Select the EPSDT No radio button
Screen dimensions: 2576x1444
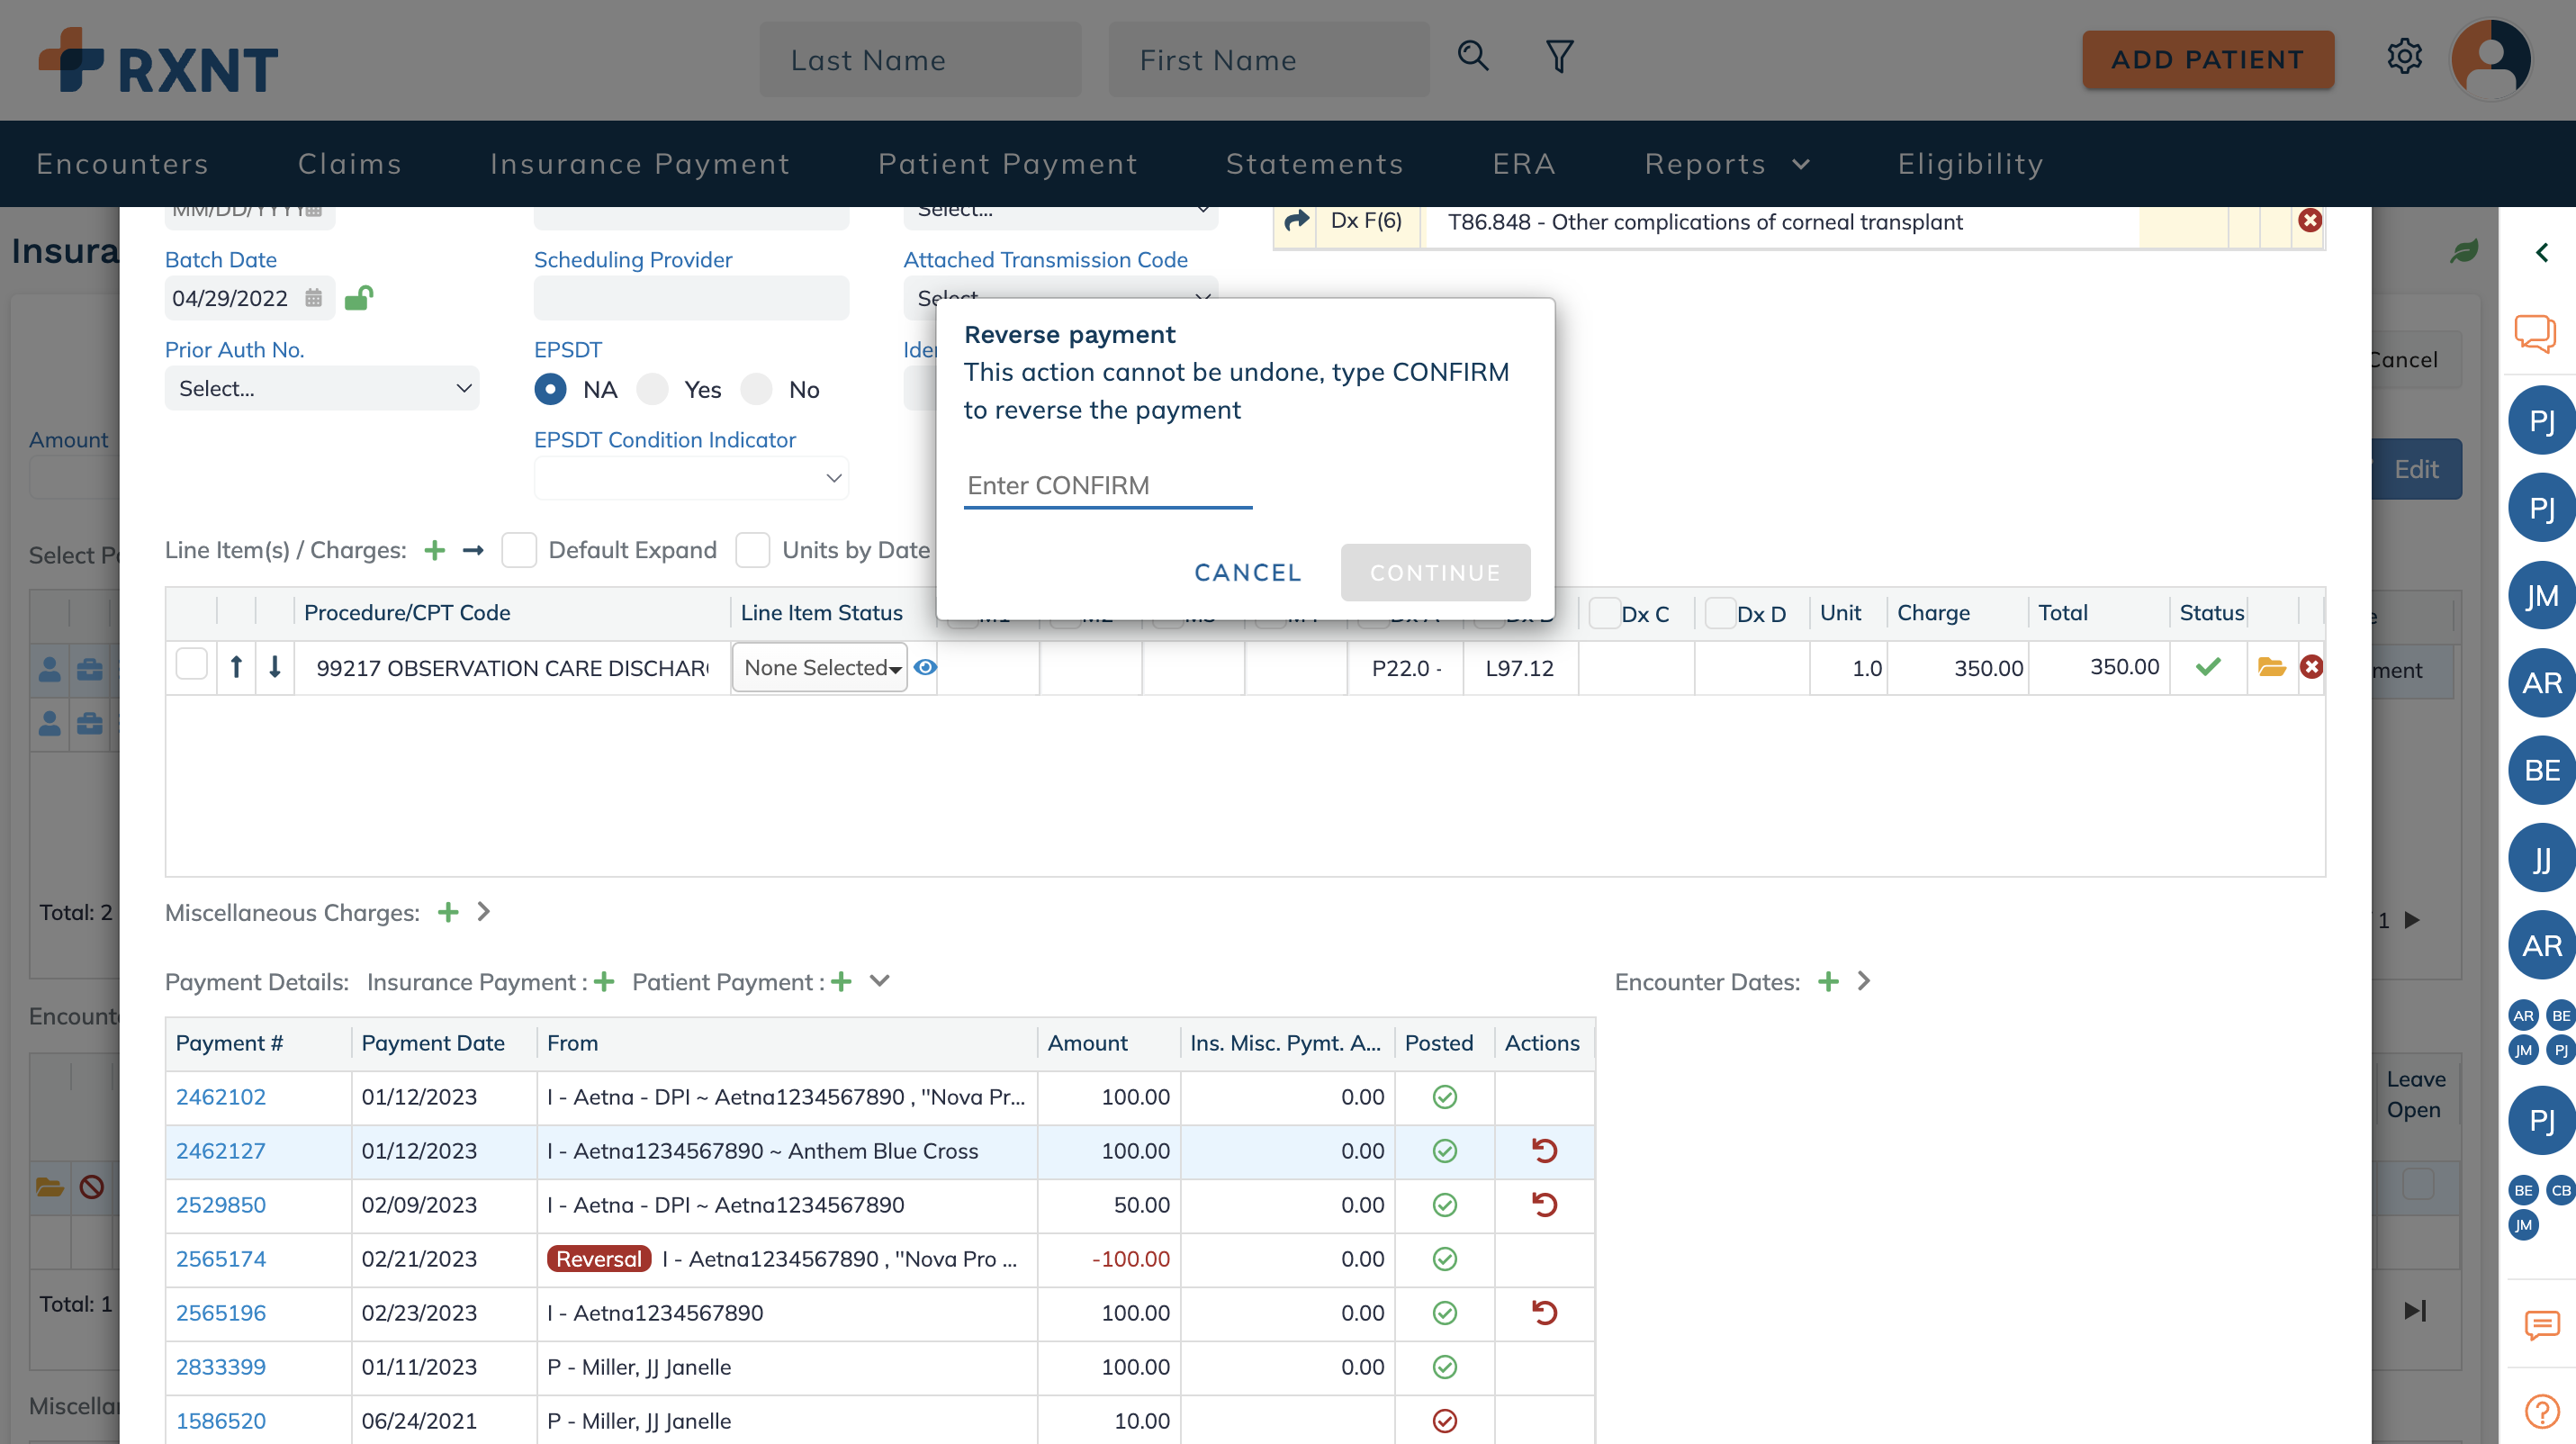(x=756, y=389)
